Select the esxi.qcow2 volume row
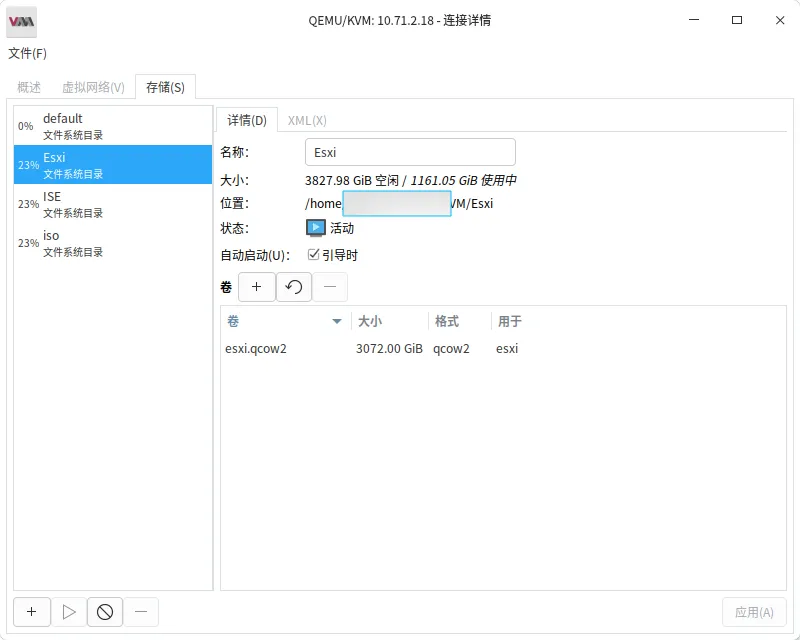The height and width of the screenshot is (640, 800). coord(503,349)
